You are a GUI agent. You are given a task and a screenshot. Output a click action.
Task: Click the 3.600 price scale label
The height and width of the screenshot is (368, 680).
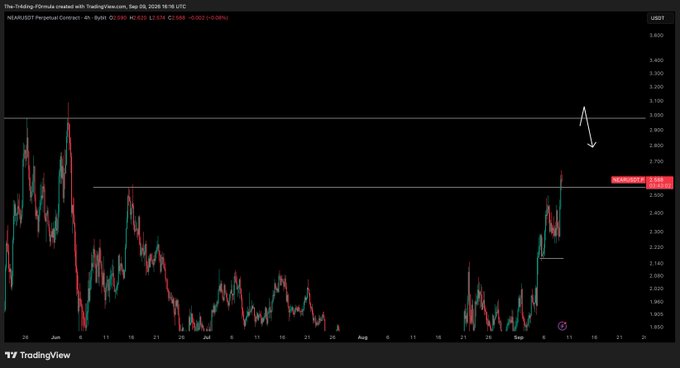(656, 35)
